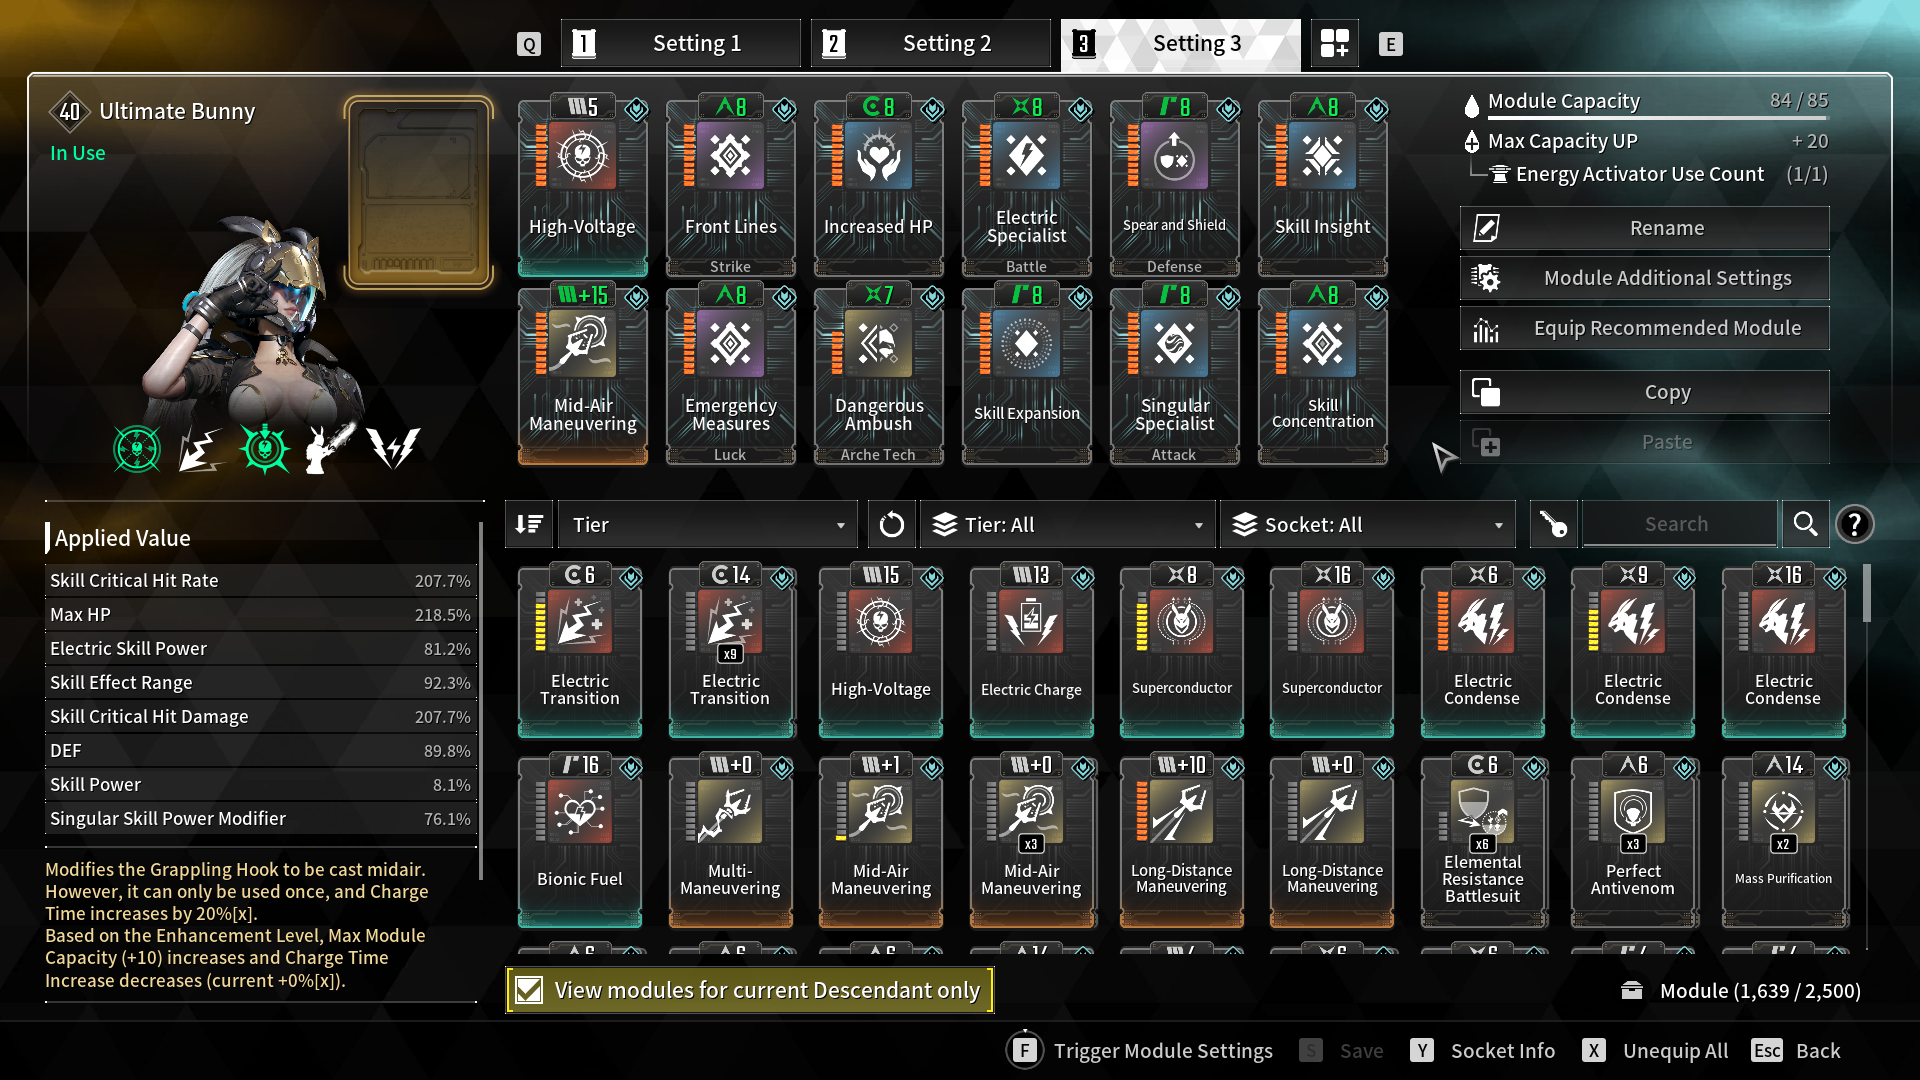
Task: Toggle the Electric Charge module in the inventory
Action: tap(1031, 651)
